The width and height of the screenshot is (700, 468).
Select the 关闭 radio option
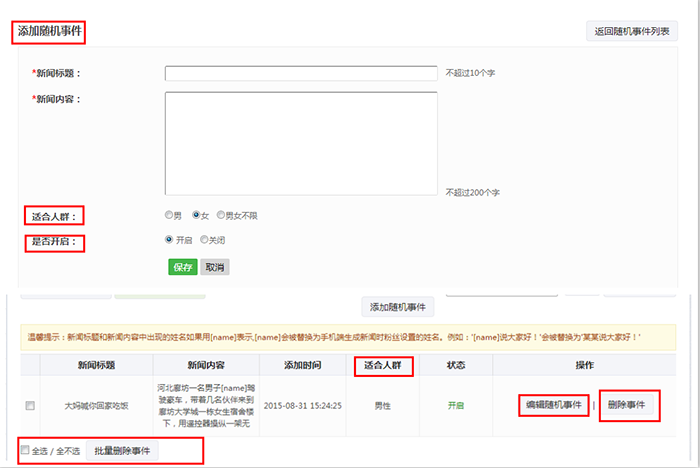tap(205, 240)
